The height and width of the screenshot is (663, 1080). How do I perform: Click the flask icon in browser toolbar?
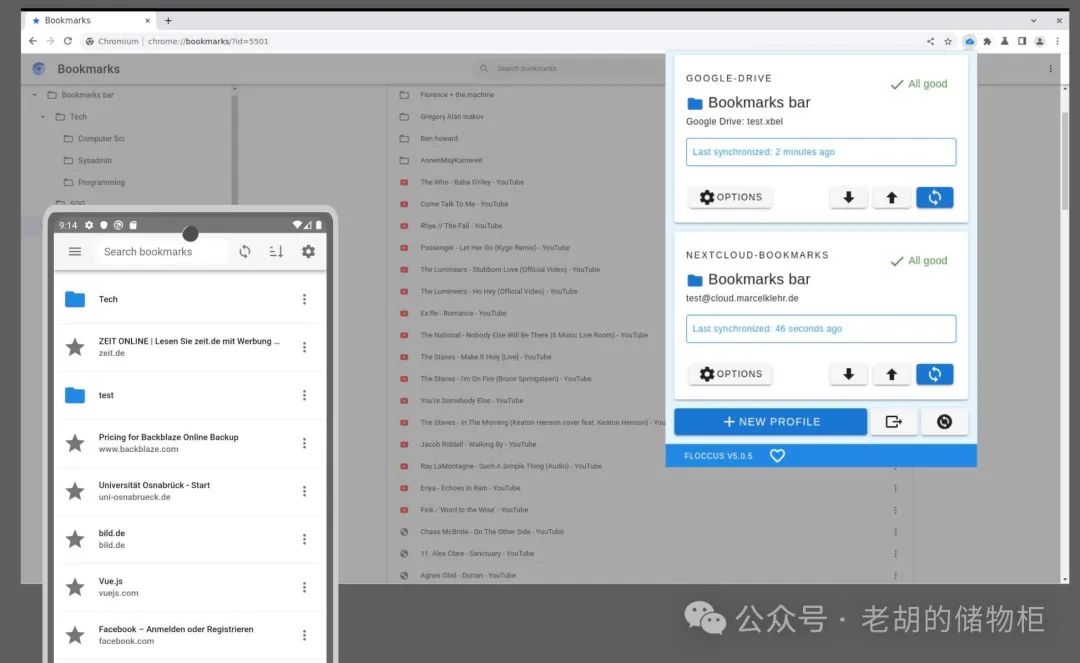click(1004, 41)
